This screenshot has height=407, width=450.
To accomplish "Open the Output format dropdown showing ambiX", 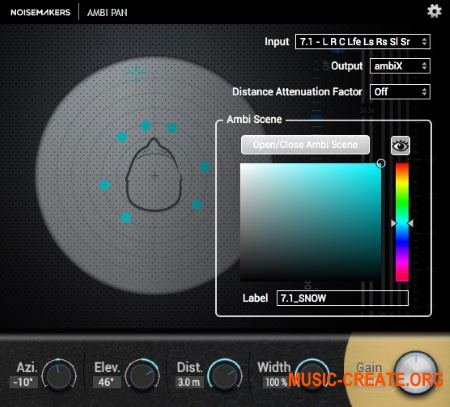I will (400, 66).
